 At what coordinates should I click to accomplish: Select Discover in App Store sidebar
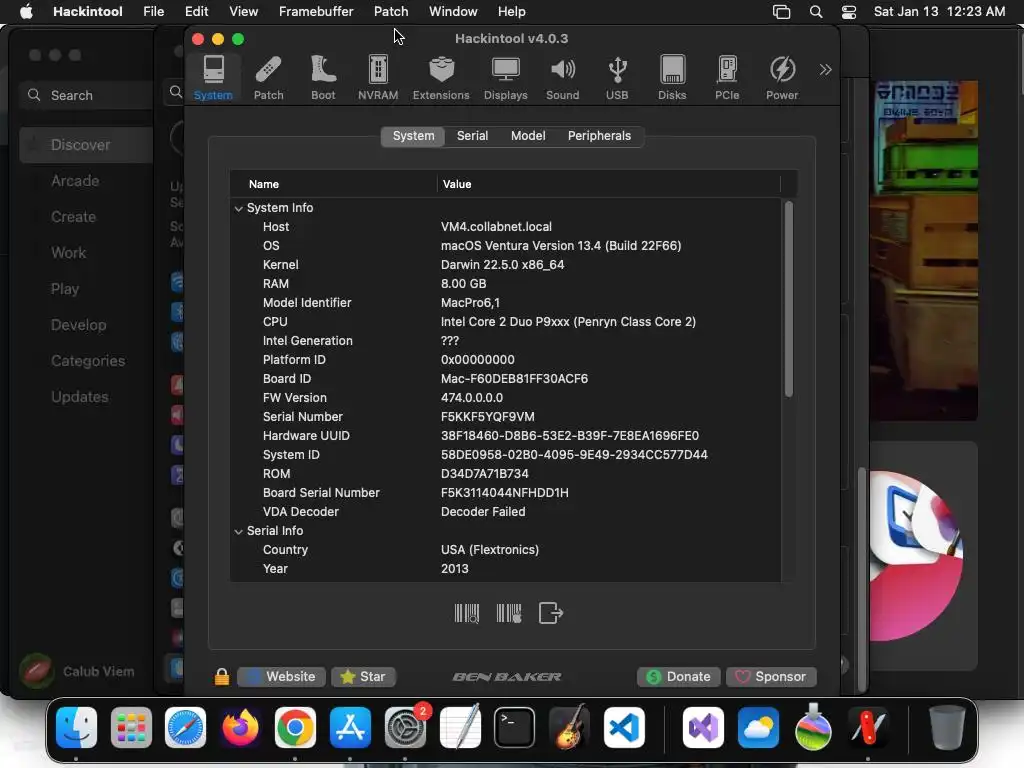tap(86, 145)
